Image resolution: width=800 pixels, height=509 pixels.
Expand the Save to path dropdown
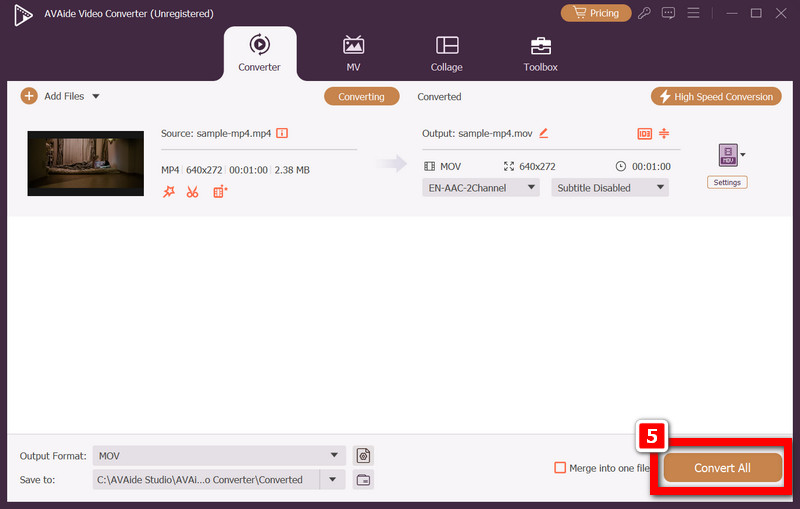click(333, 479)
